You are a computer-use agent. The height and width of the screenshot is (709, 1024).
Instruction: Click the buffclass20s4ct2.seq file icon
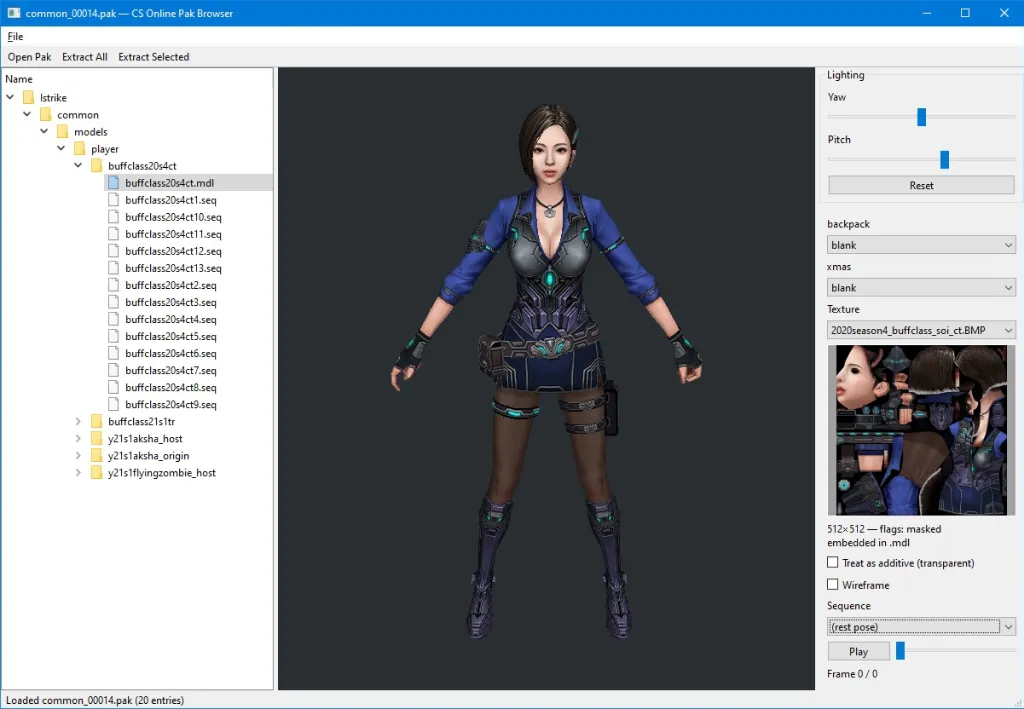click(113, 285)
